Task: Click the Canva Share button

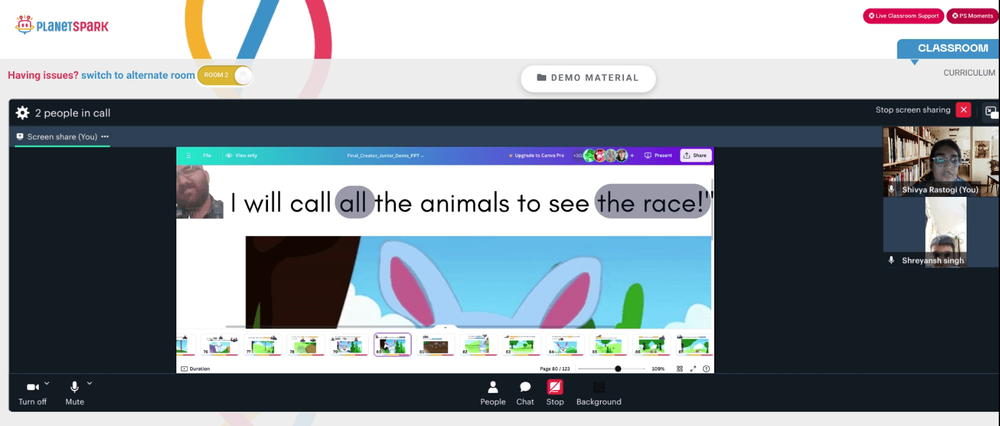Action: tap(695, 155)
